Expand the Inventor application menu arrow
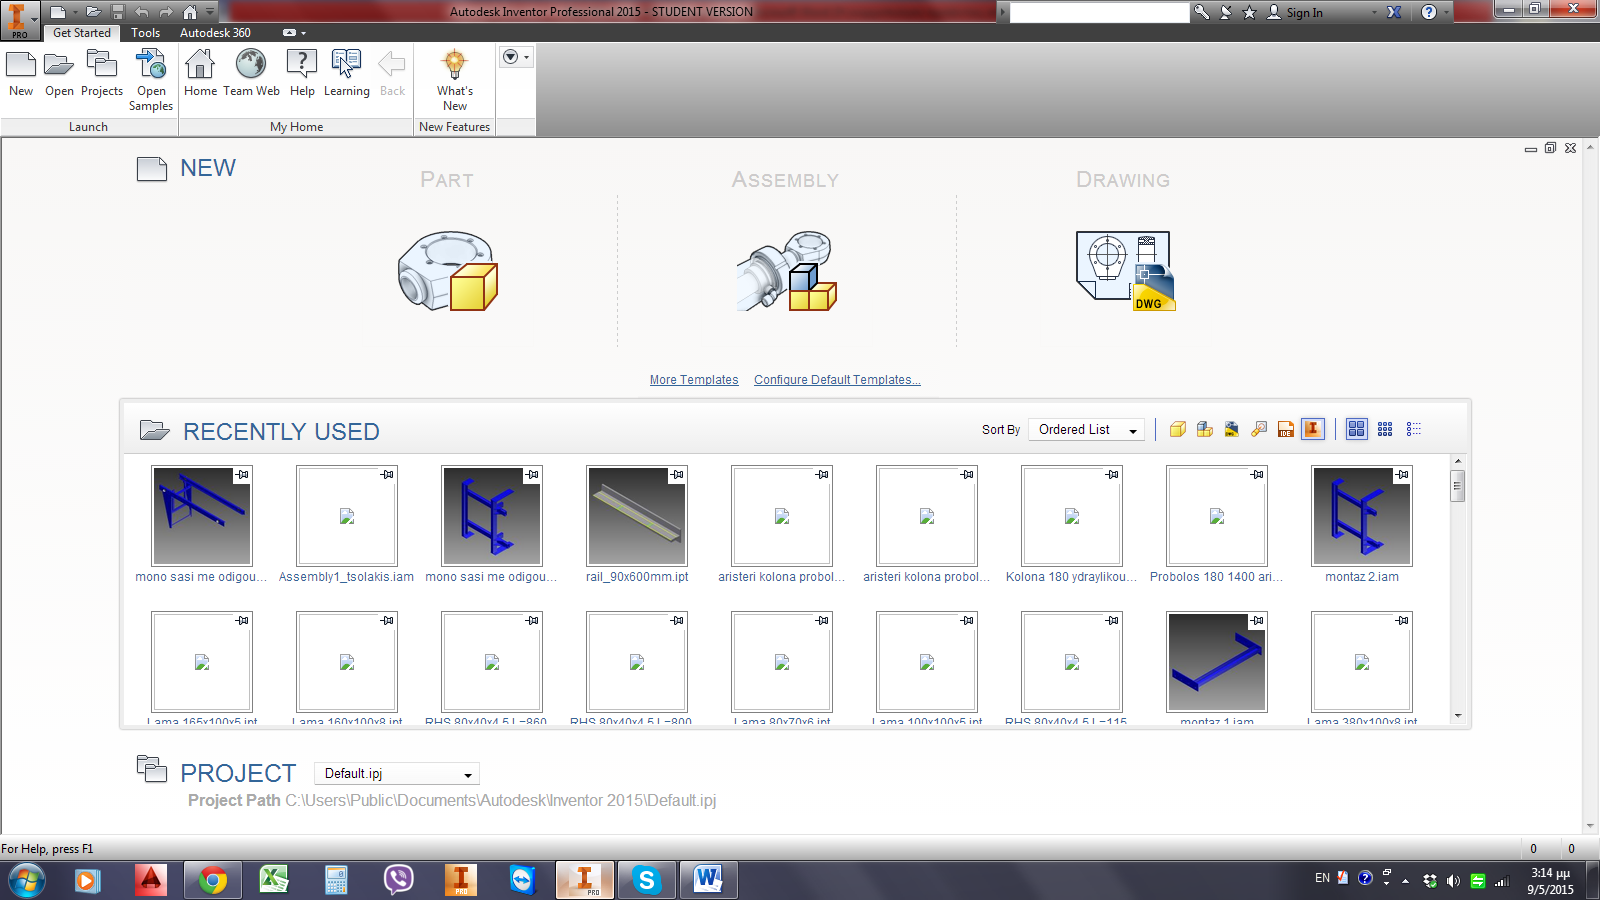The width and height of the screenshot is (1600, 900). point(34,19)
